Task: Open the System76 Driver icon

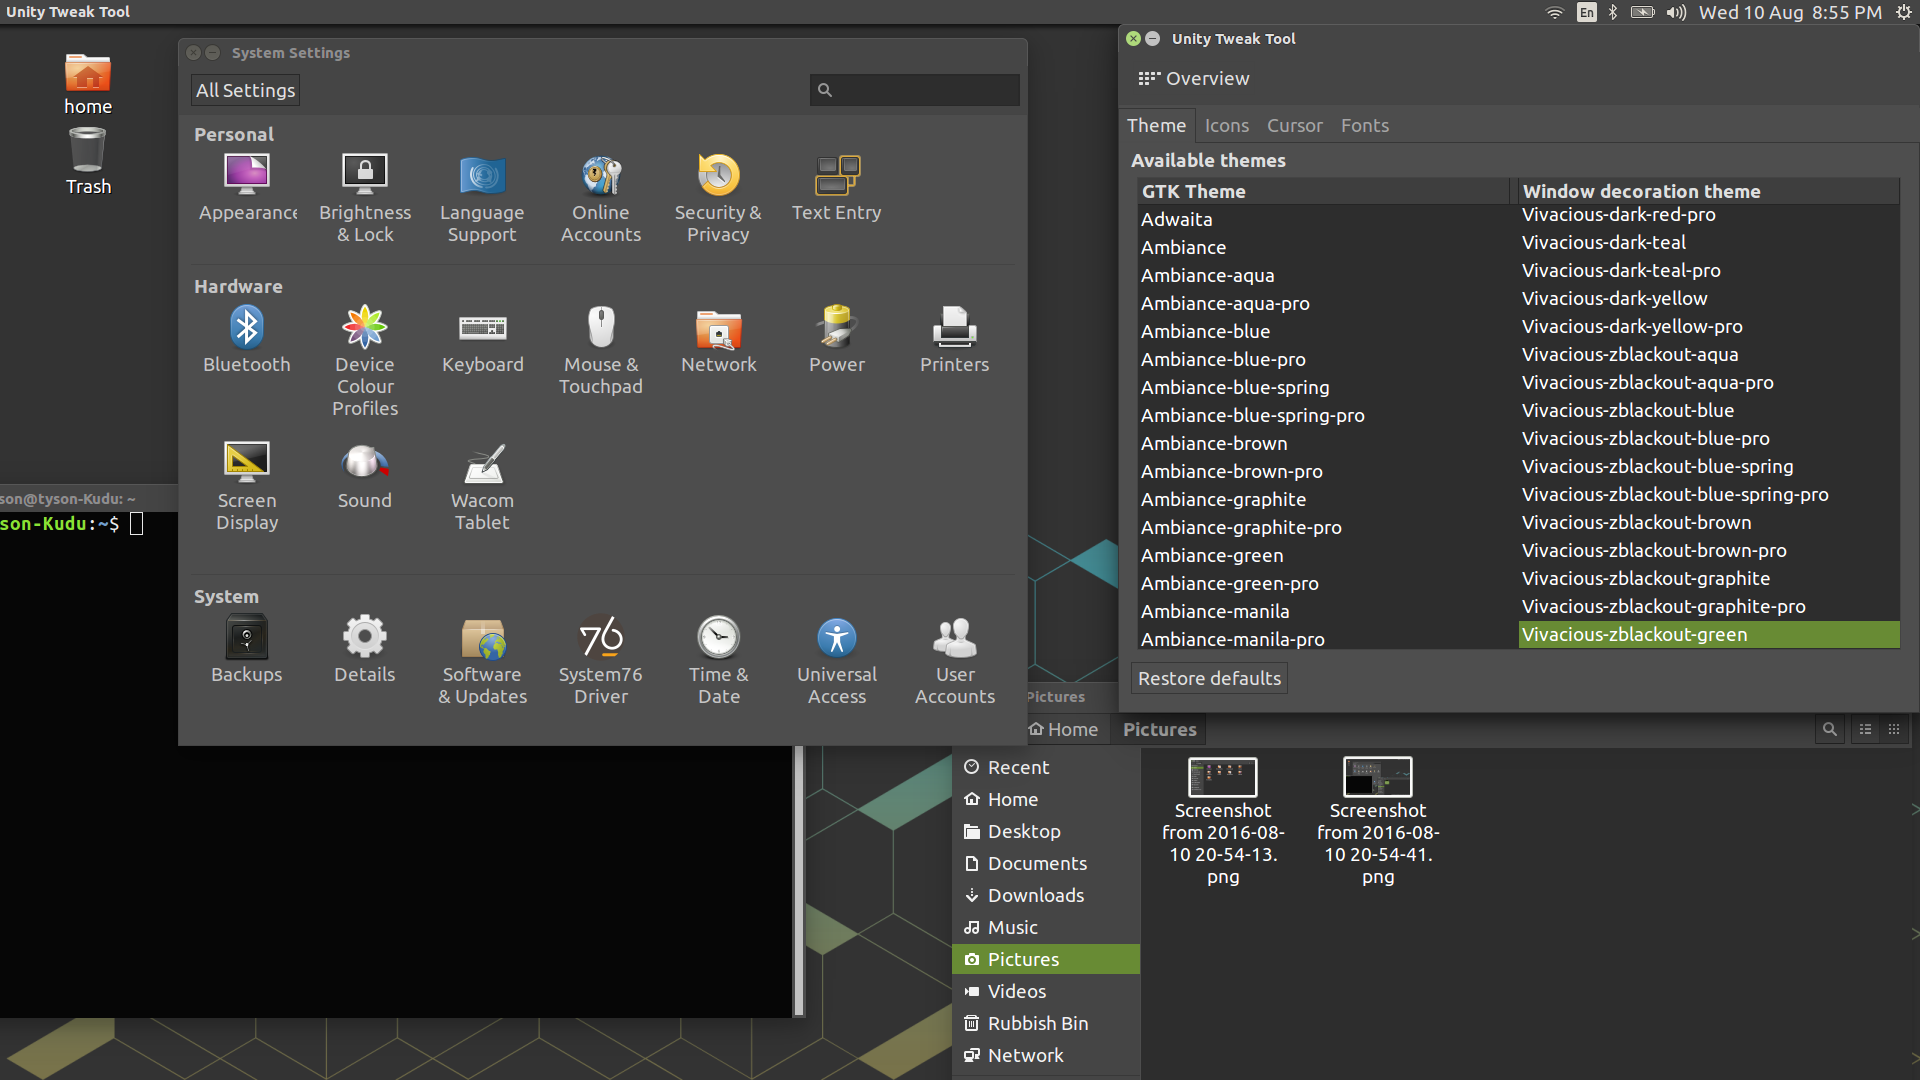Action: tap(601, 650)
